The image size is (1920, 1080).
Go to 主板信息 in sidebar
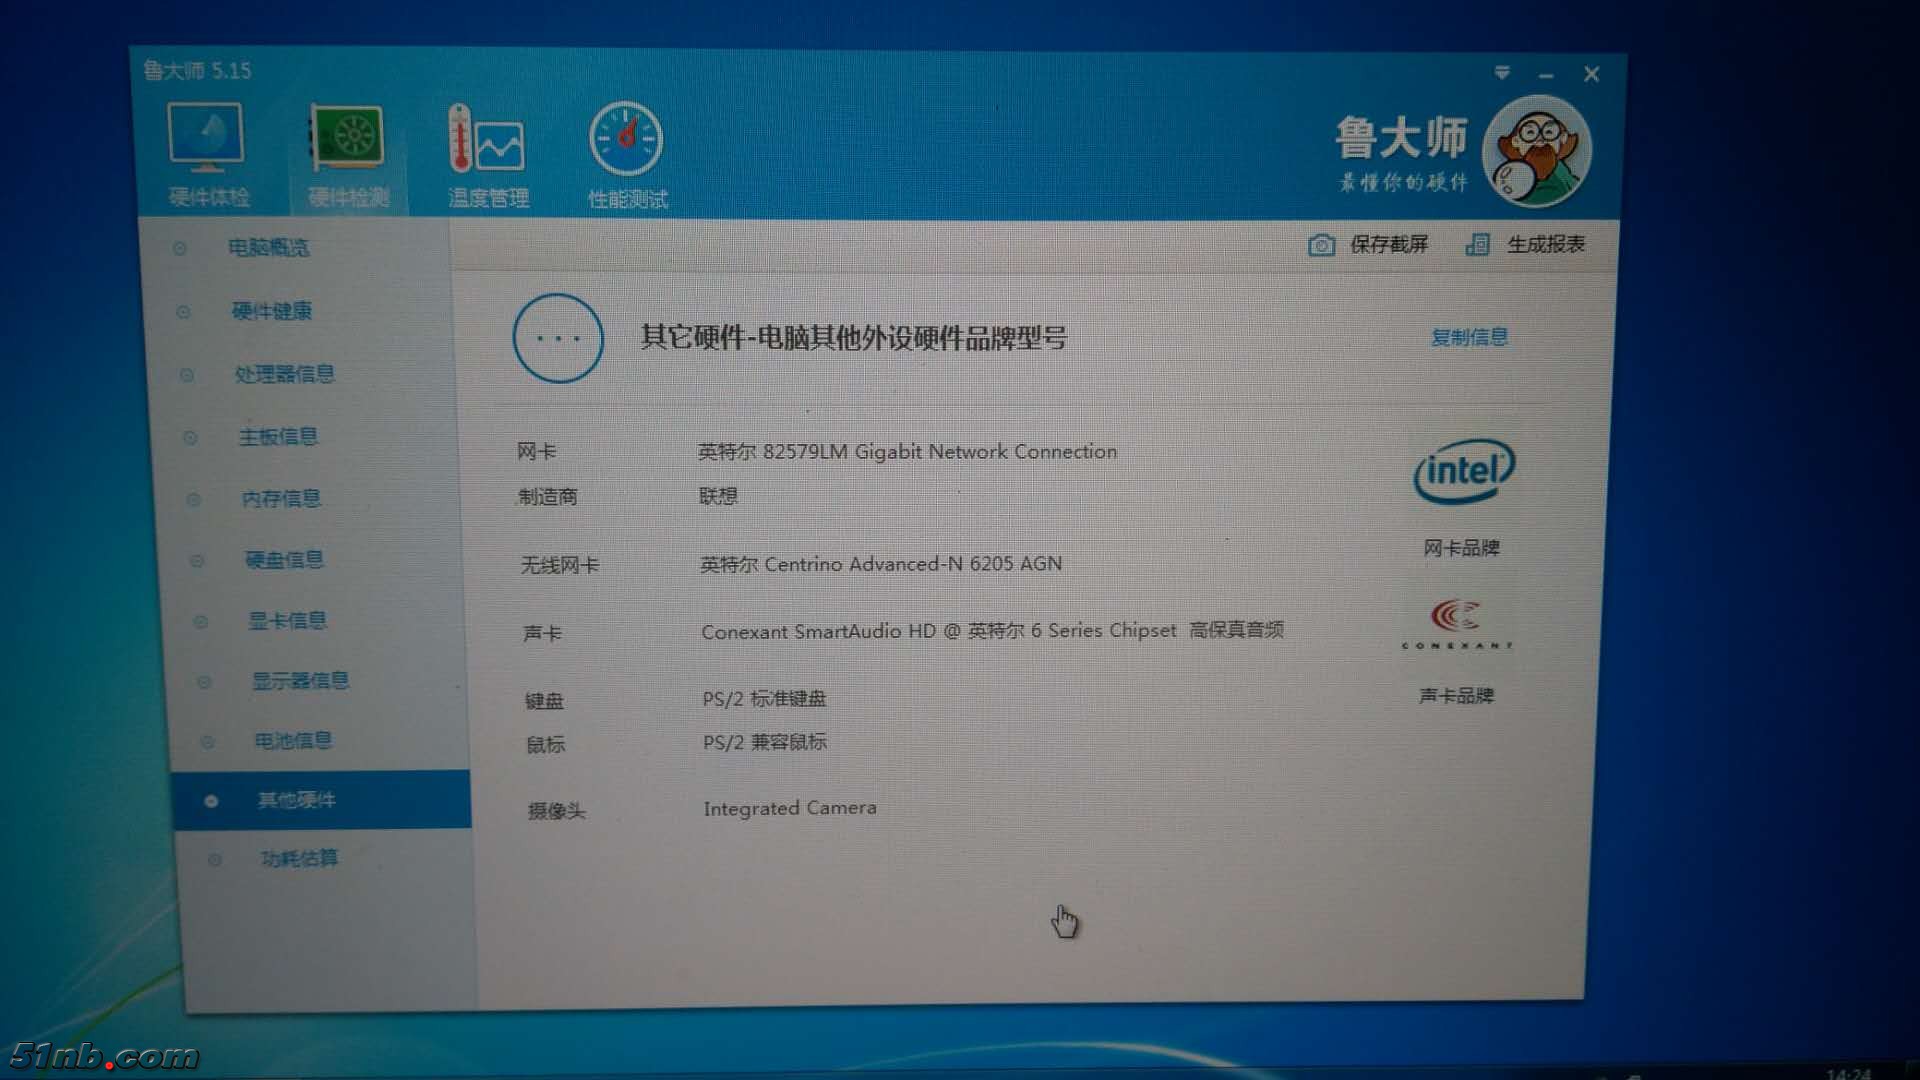pos(278,437)
